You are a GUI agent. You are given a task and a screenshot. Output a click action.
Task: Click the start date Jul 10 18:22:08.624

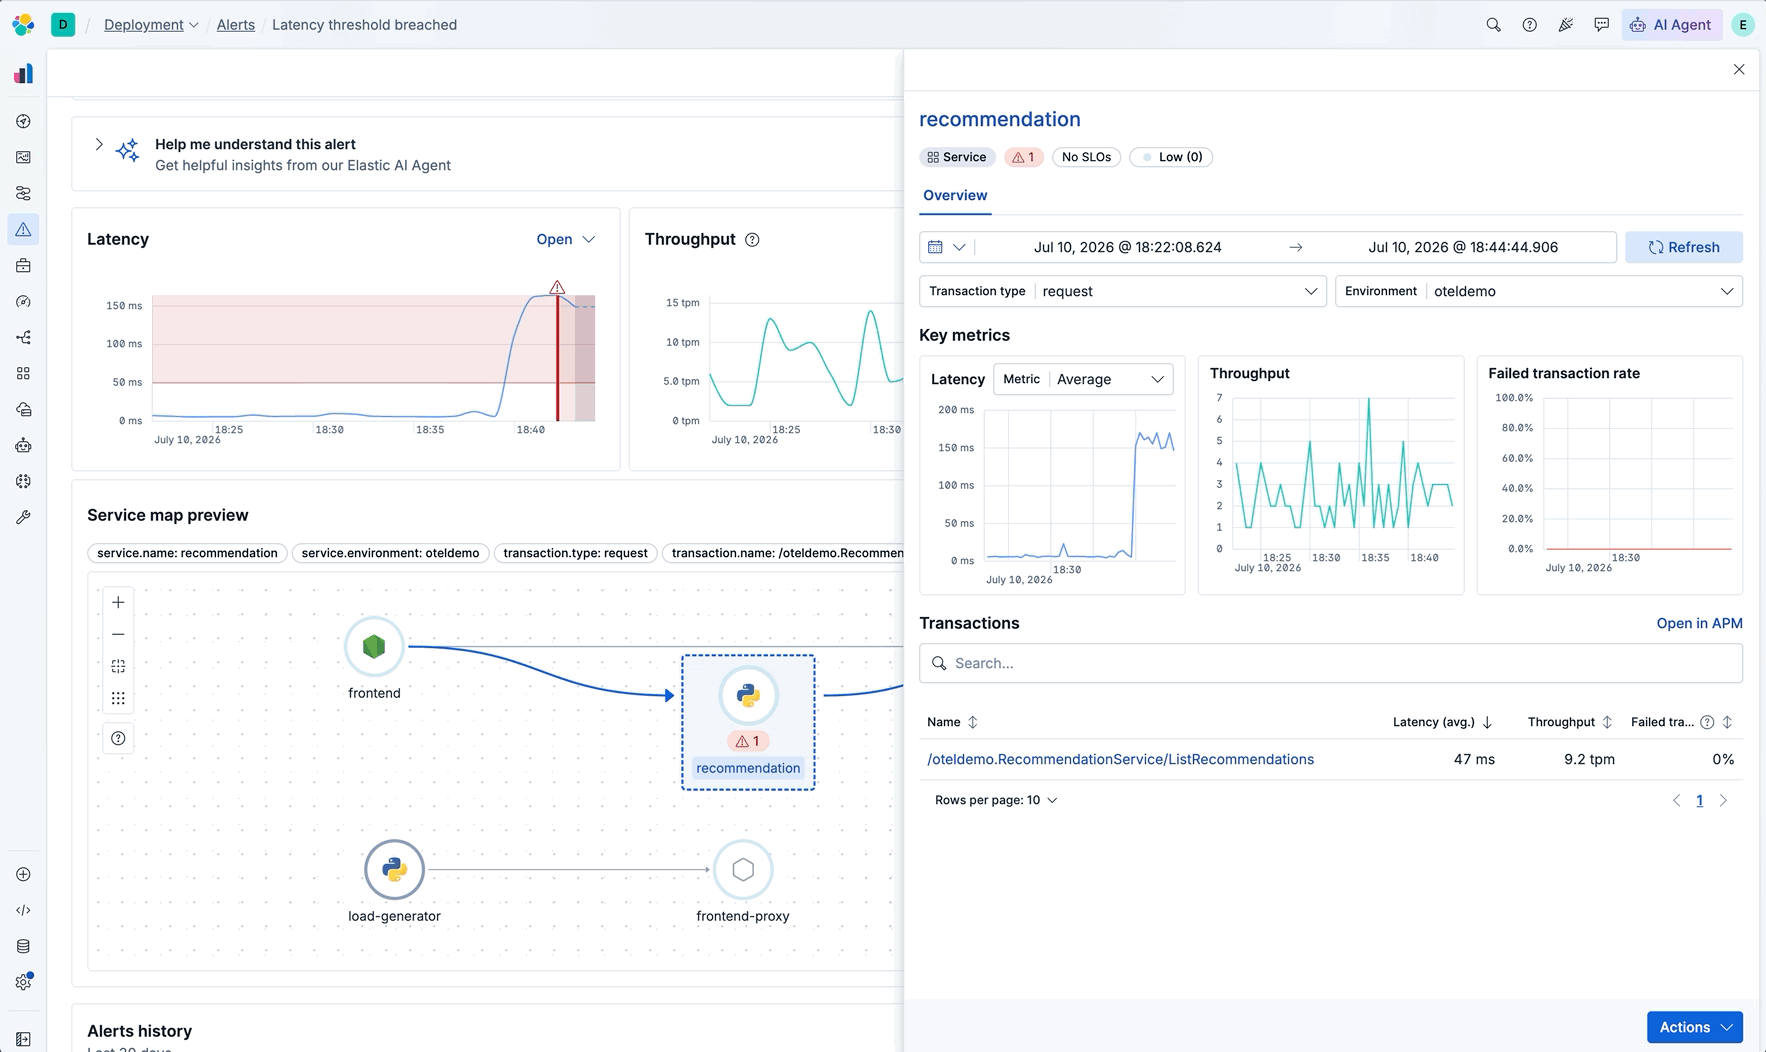pos(1127,247)
